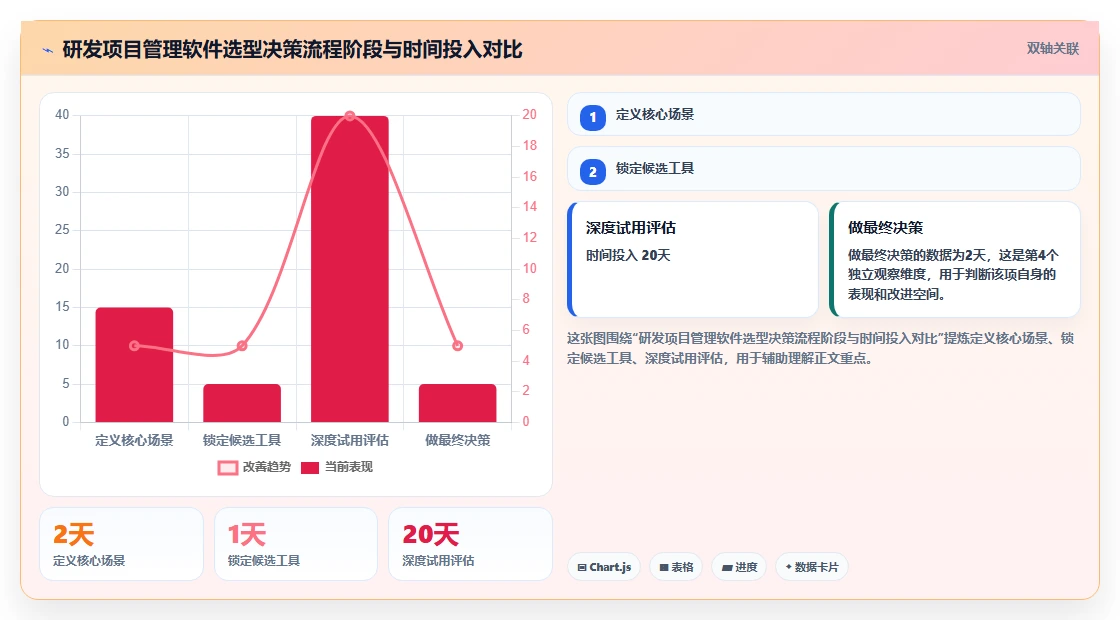Click the 定义核心场景 x-axis label
The height and width of the screenshot is (620, 1120).
point(134,440)
